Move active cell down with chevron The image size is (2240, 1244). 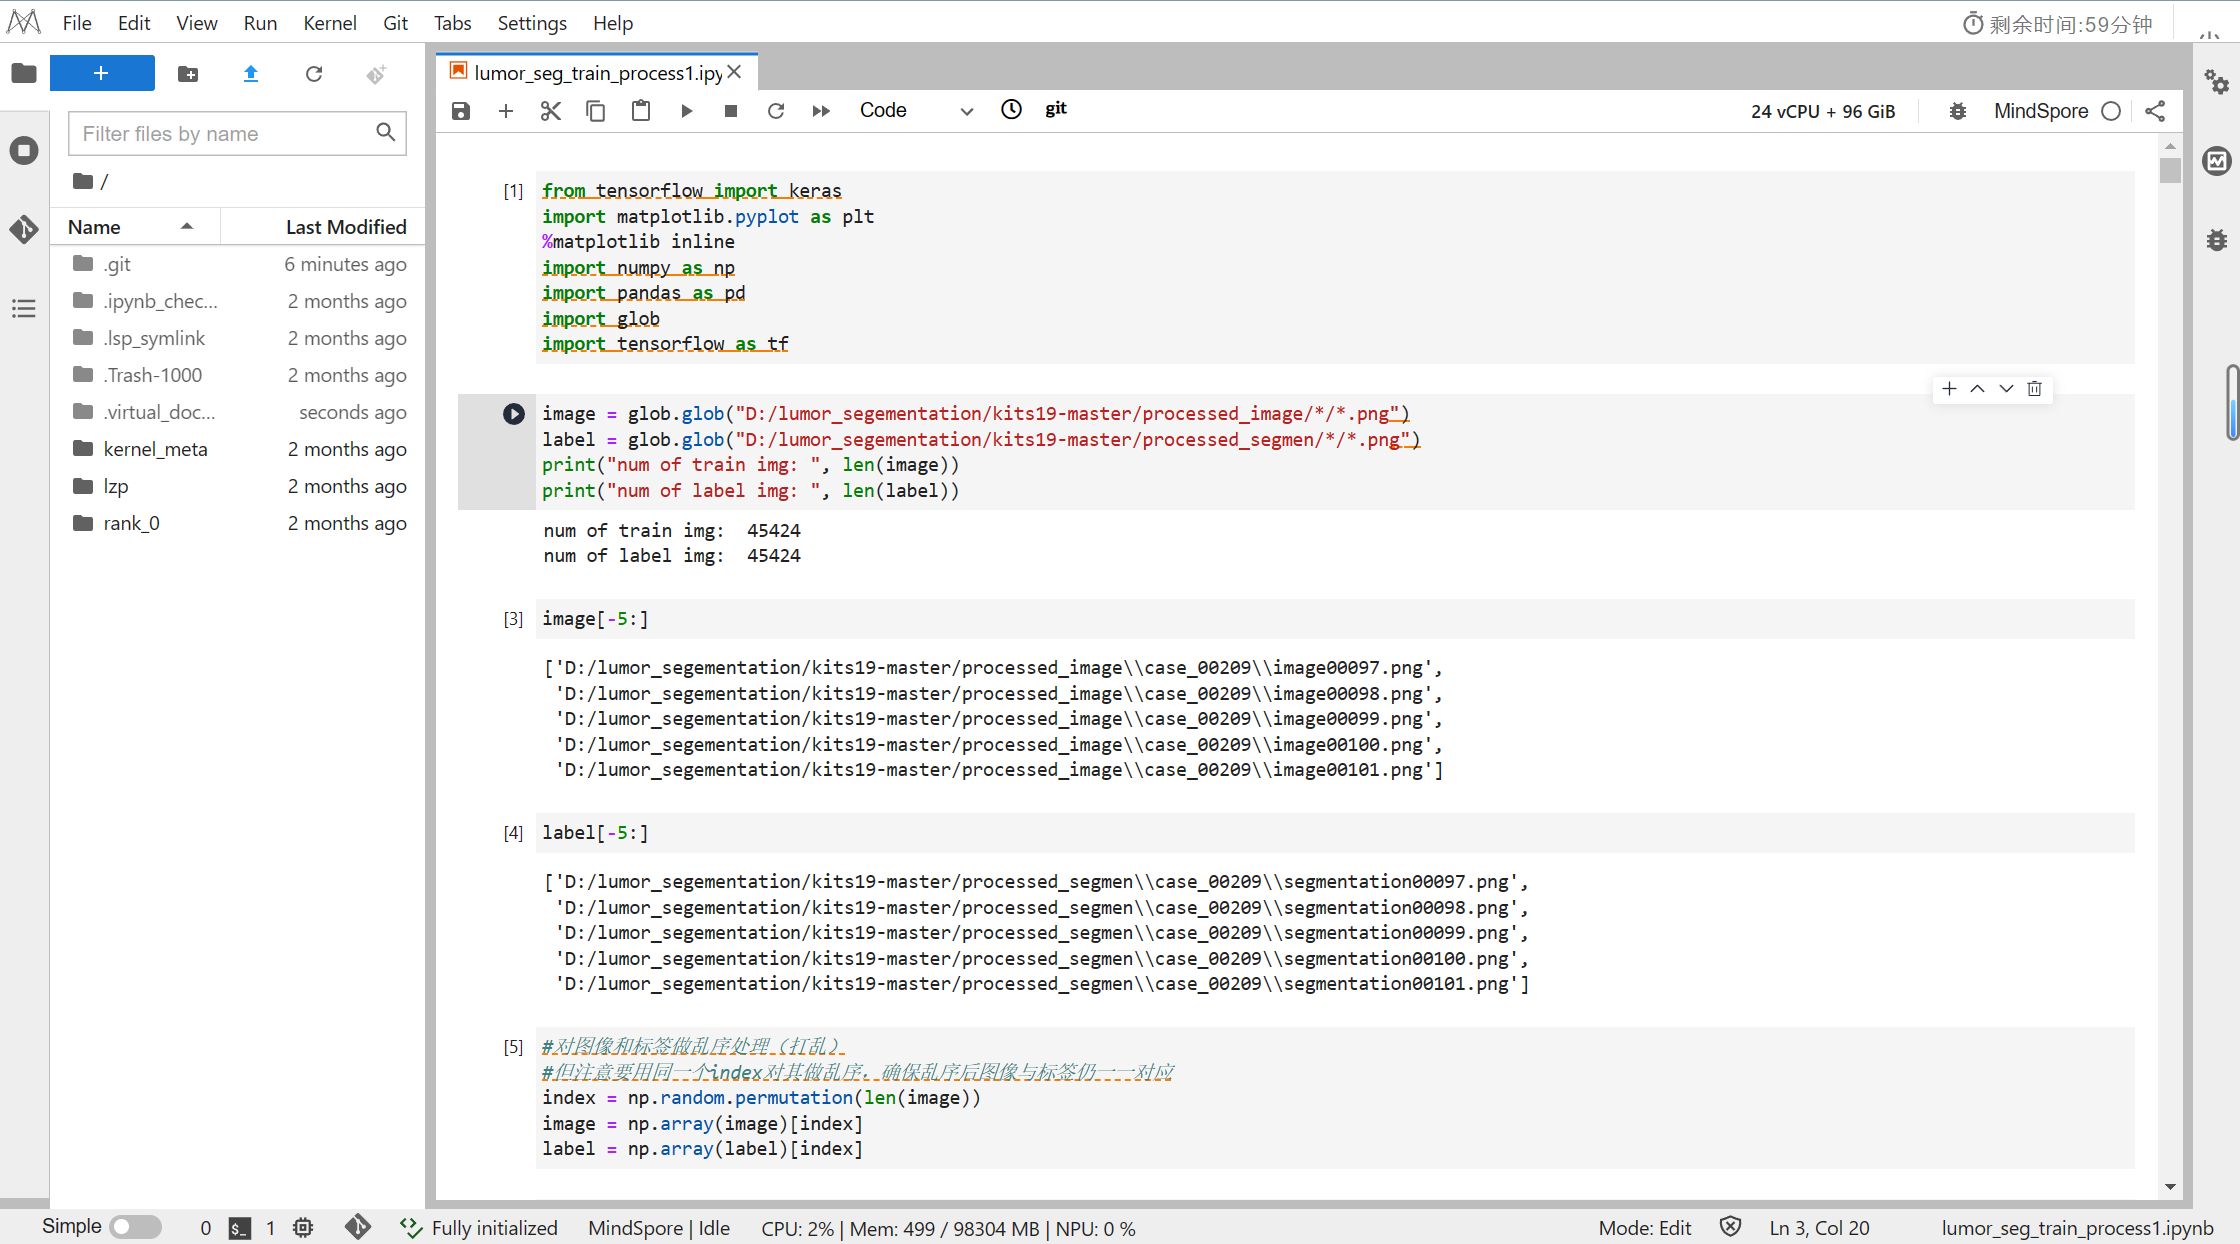[x=2006, y=389]
